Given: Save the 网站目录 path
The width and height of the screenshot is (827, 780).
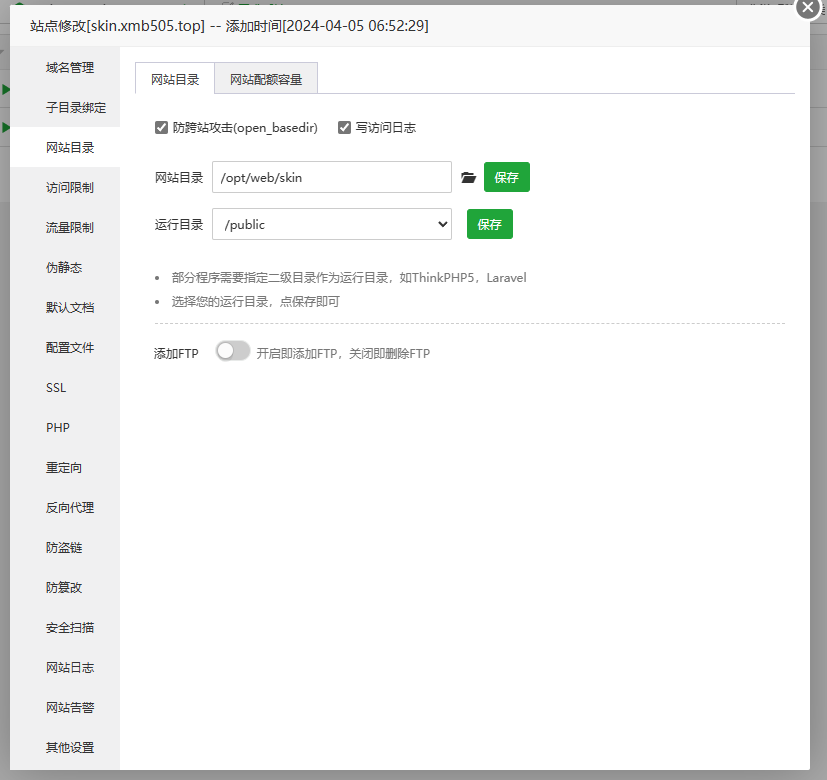Looking at the screenshot, I should pos(506,178).
